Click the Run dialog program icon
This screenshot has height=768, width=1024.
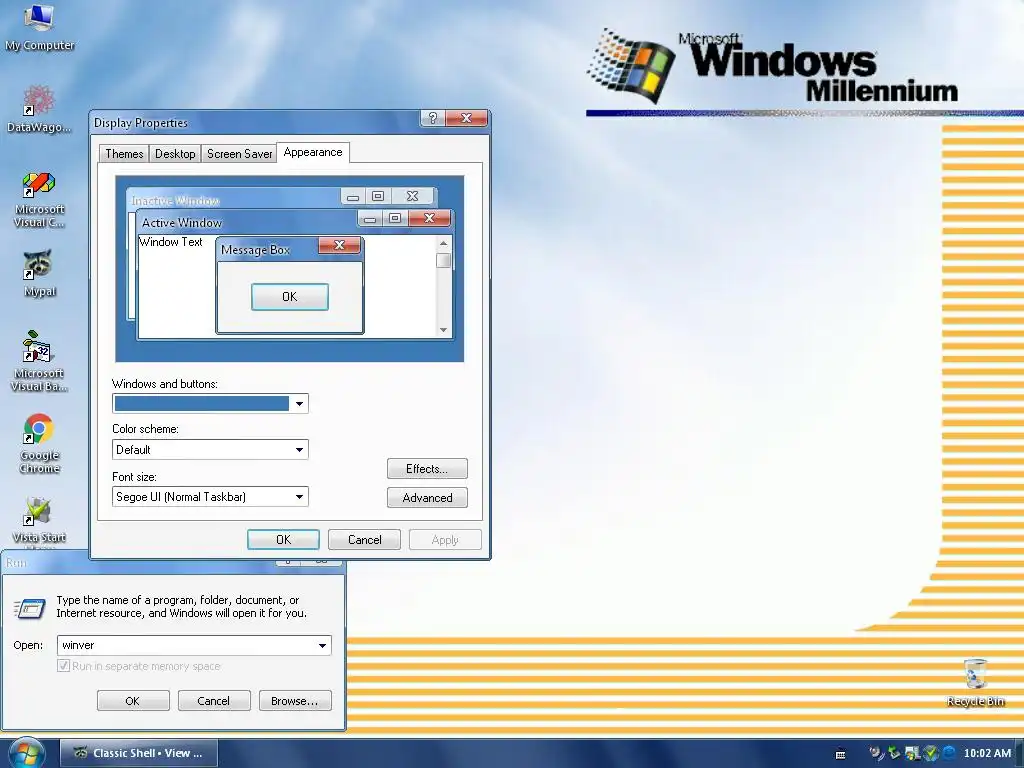coord(29,608)
